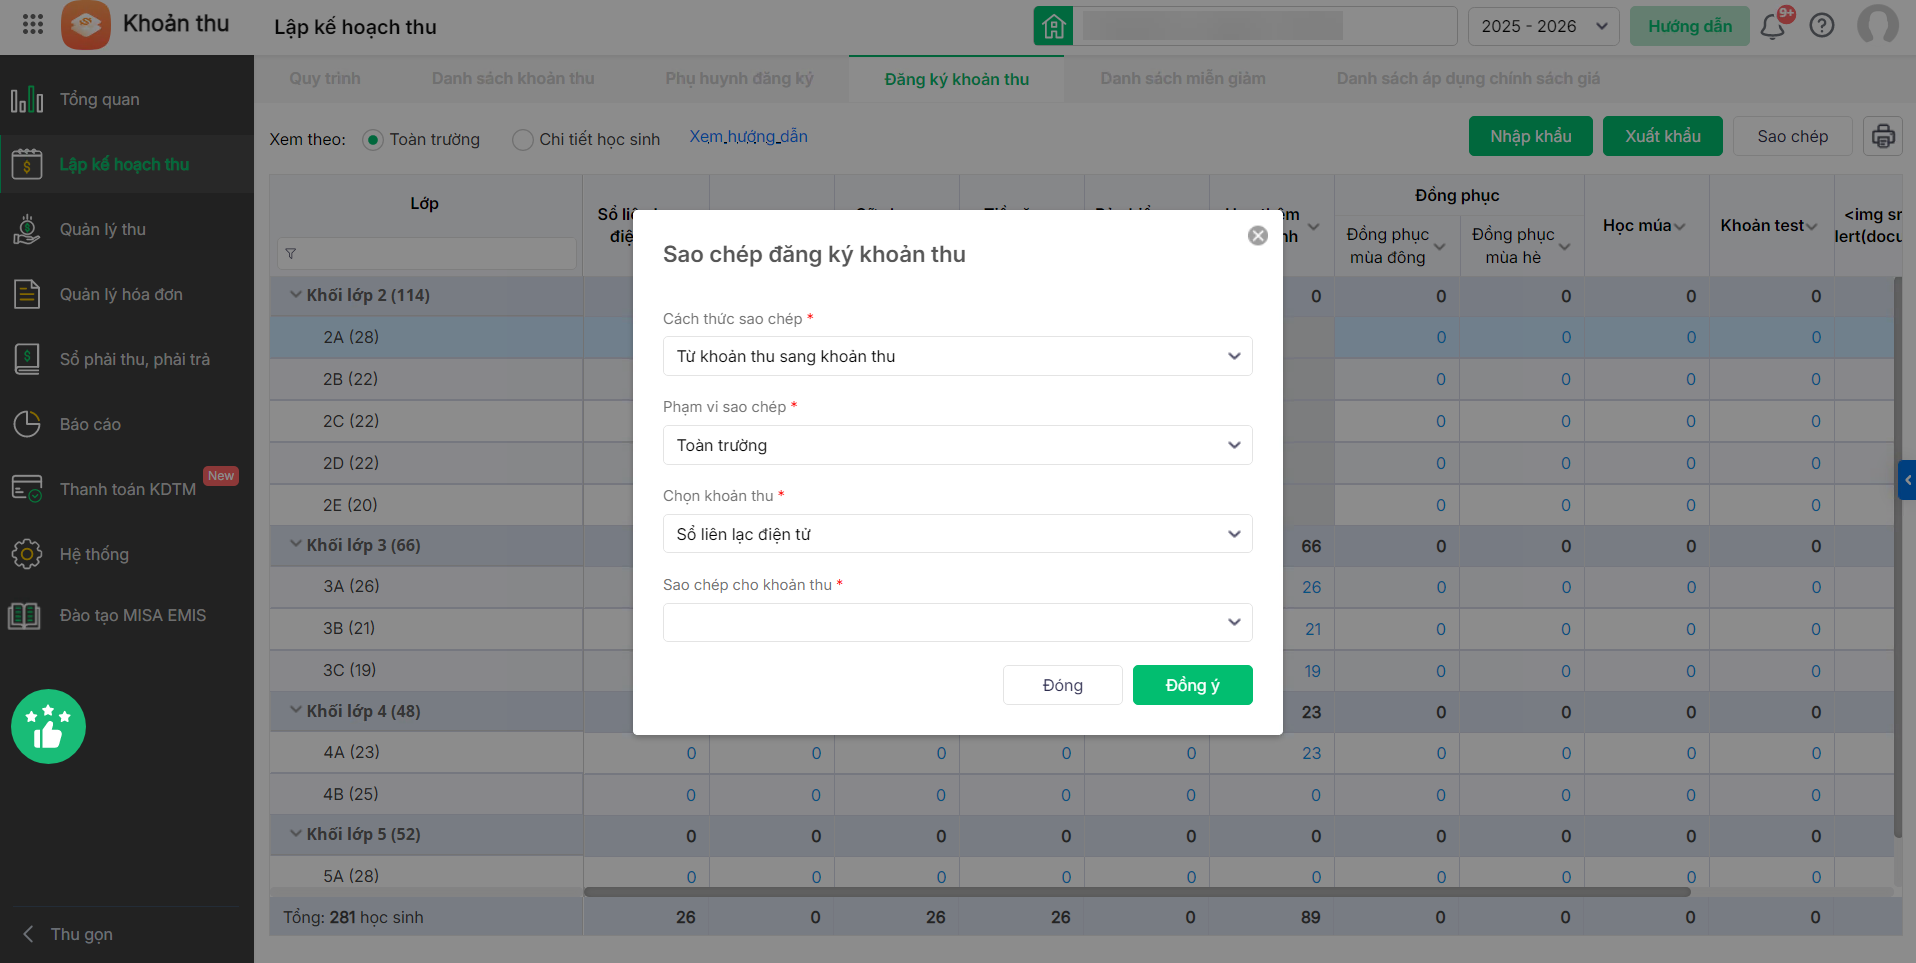Click the printer icon button
Screen dimensions: 1916x963
click(1883, 136)
